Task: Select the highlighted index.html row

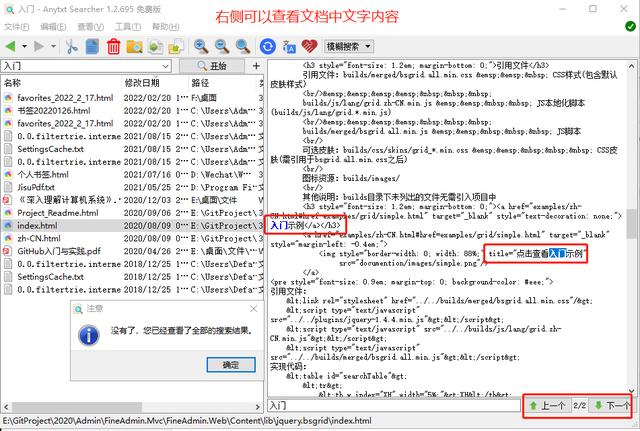Action: pos(131,226)
